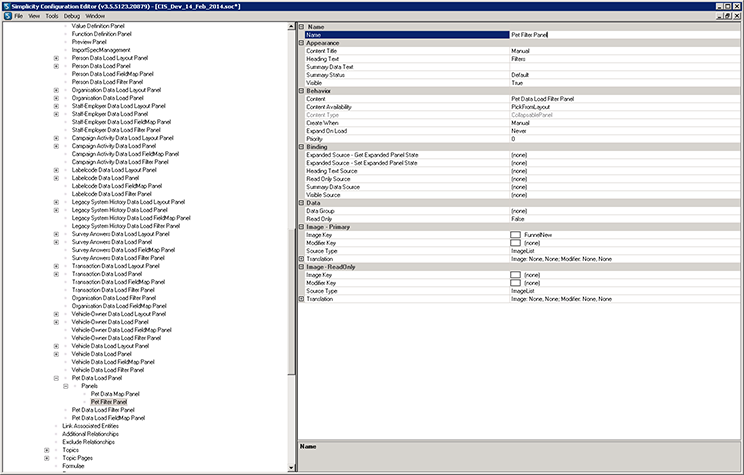Click the Summary Status value Default

(520, 75)
